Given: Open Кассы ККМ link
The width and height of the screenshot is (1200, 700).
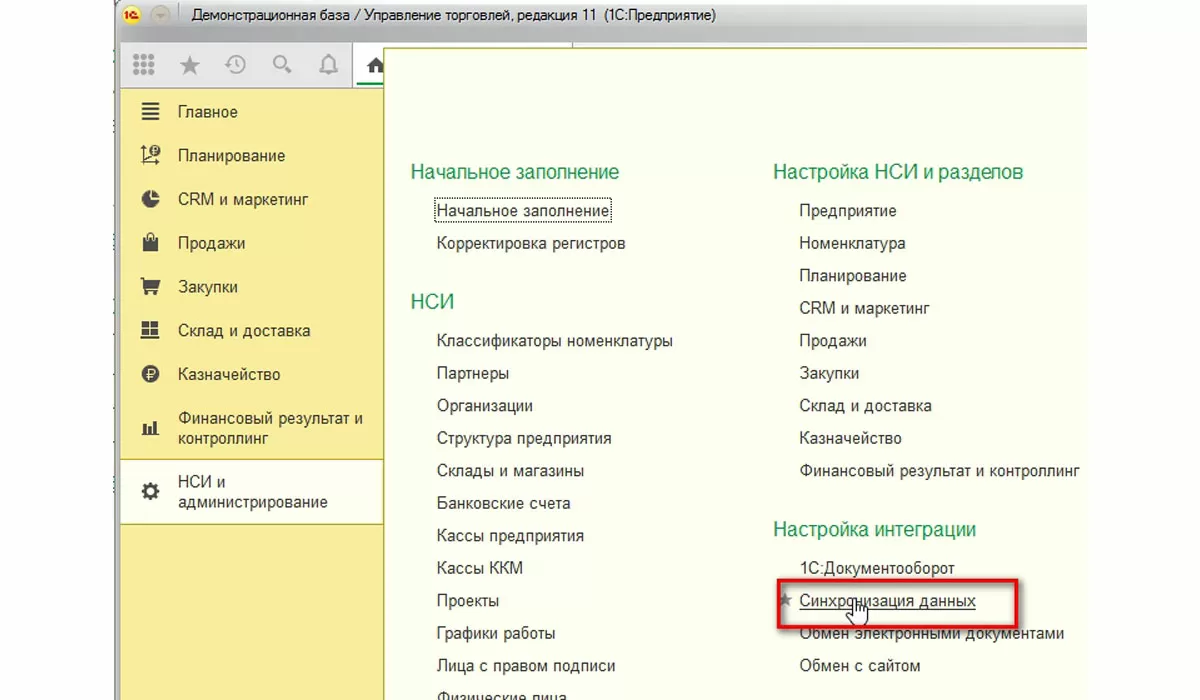Looking at the screenshot, I should [x=480, y=568].
